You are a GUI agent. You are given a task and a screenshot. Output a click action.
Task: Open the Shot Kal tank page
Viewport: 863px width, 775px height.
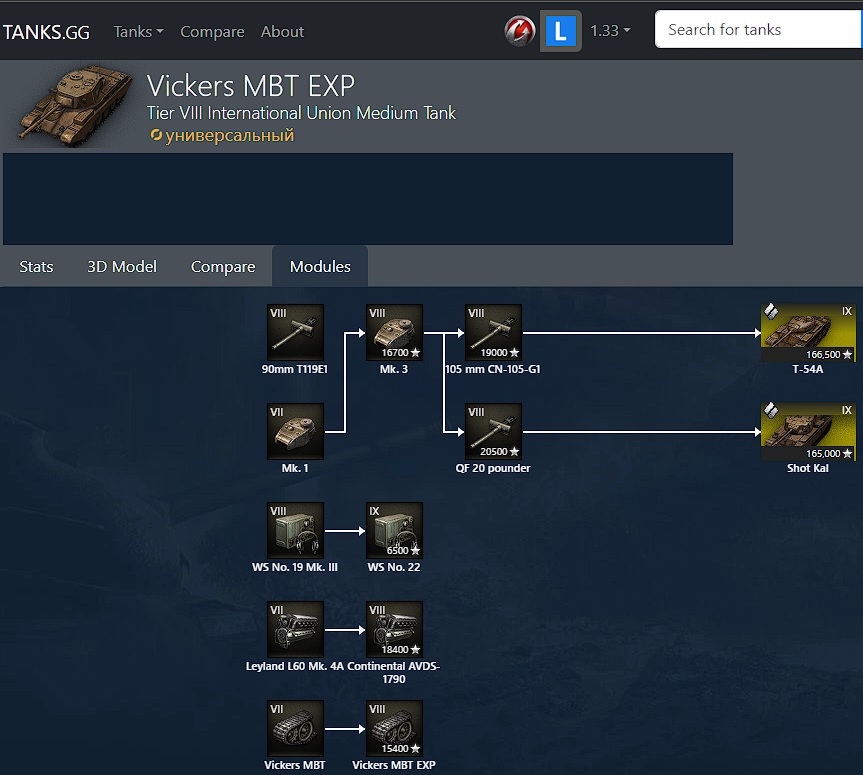808,432
